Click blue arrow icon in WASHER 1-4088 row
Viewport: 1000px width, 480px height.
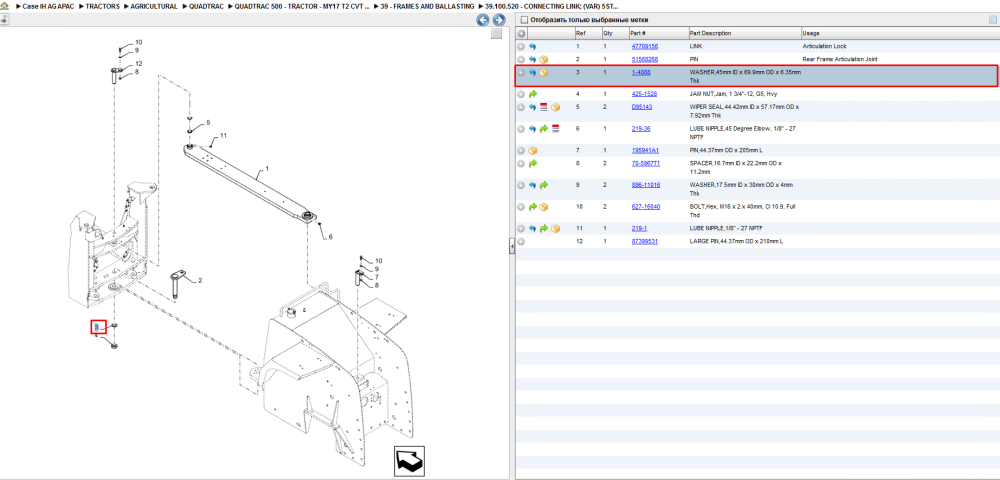point(533,73)
